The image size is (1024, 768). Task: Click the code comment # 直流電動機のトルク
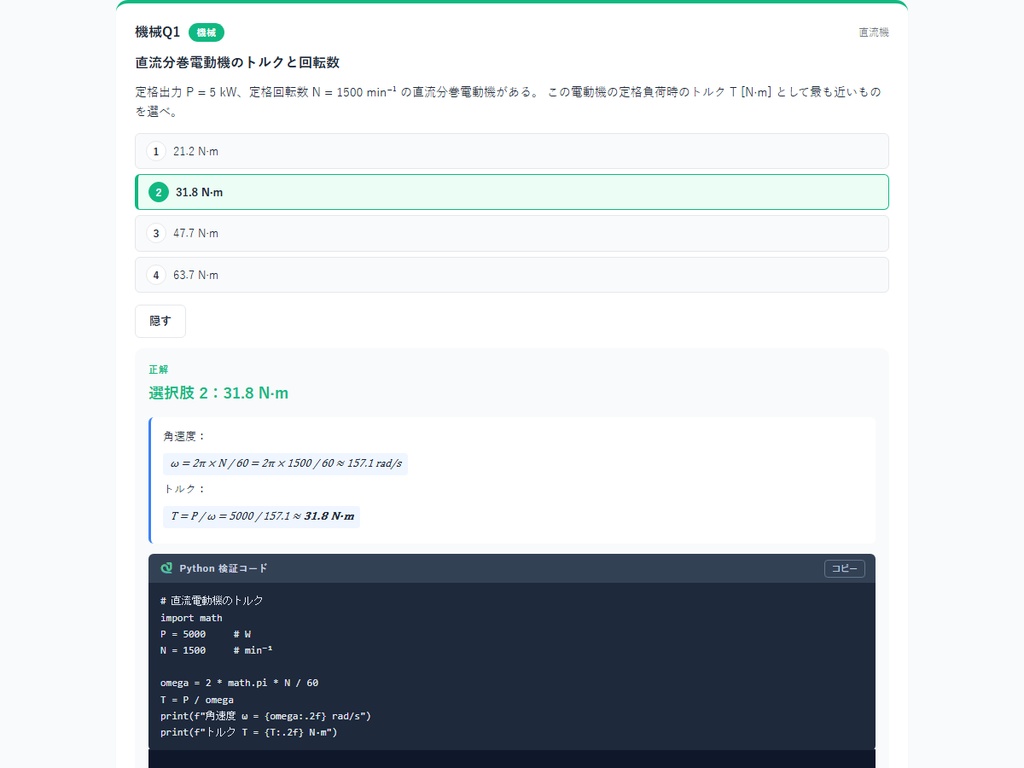[211, 601]
